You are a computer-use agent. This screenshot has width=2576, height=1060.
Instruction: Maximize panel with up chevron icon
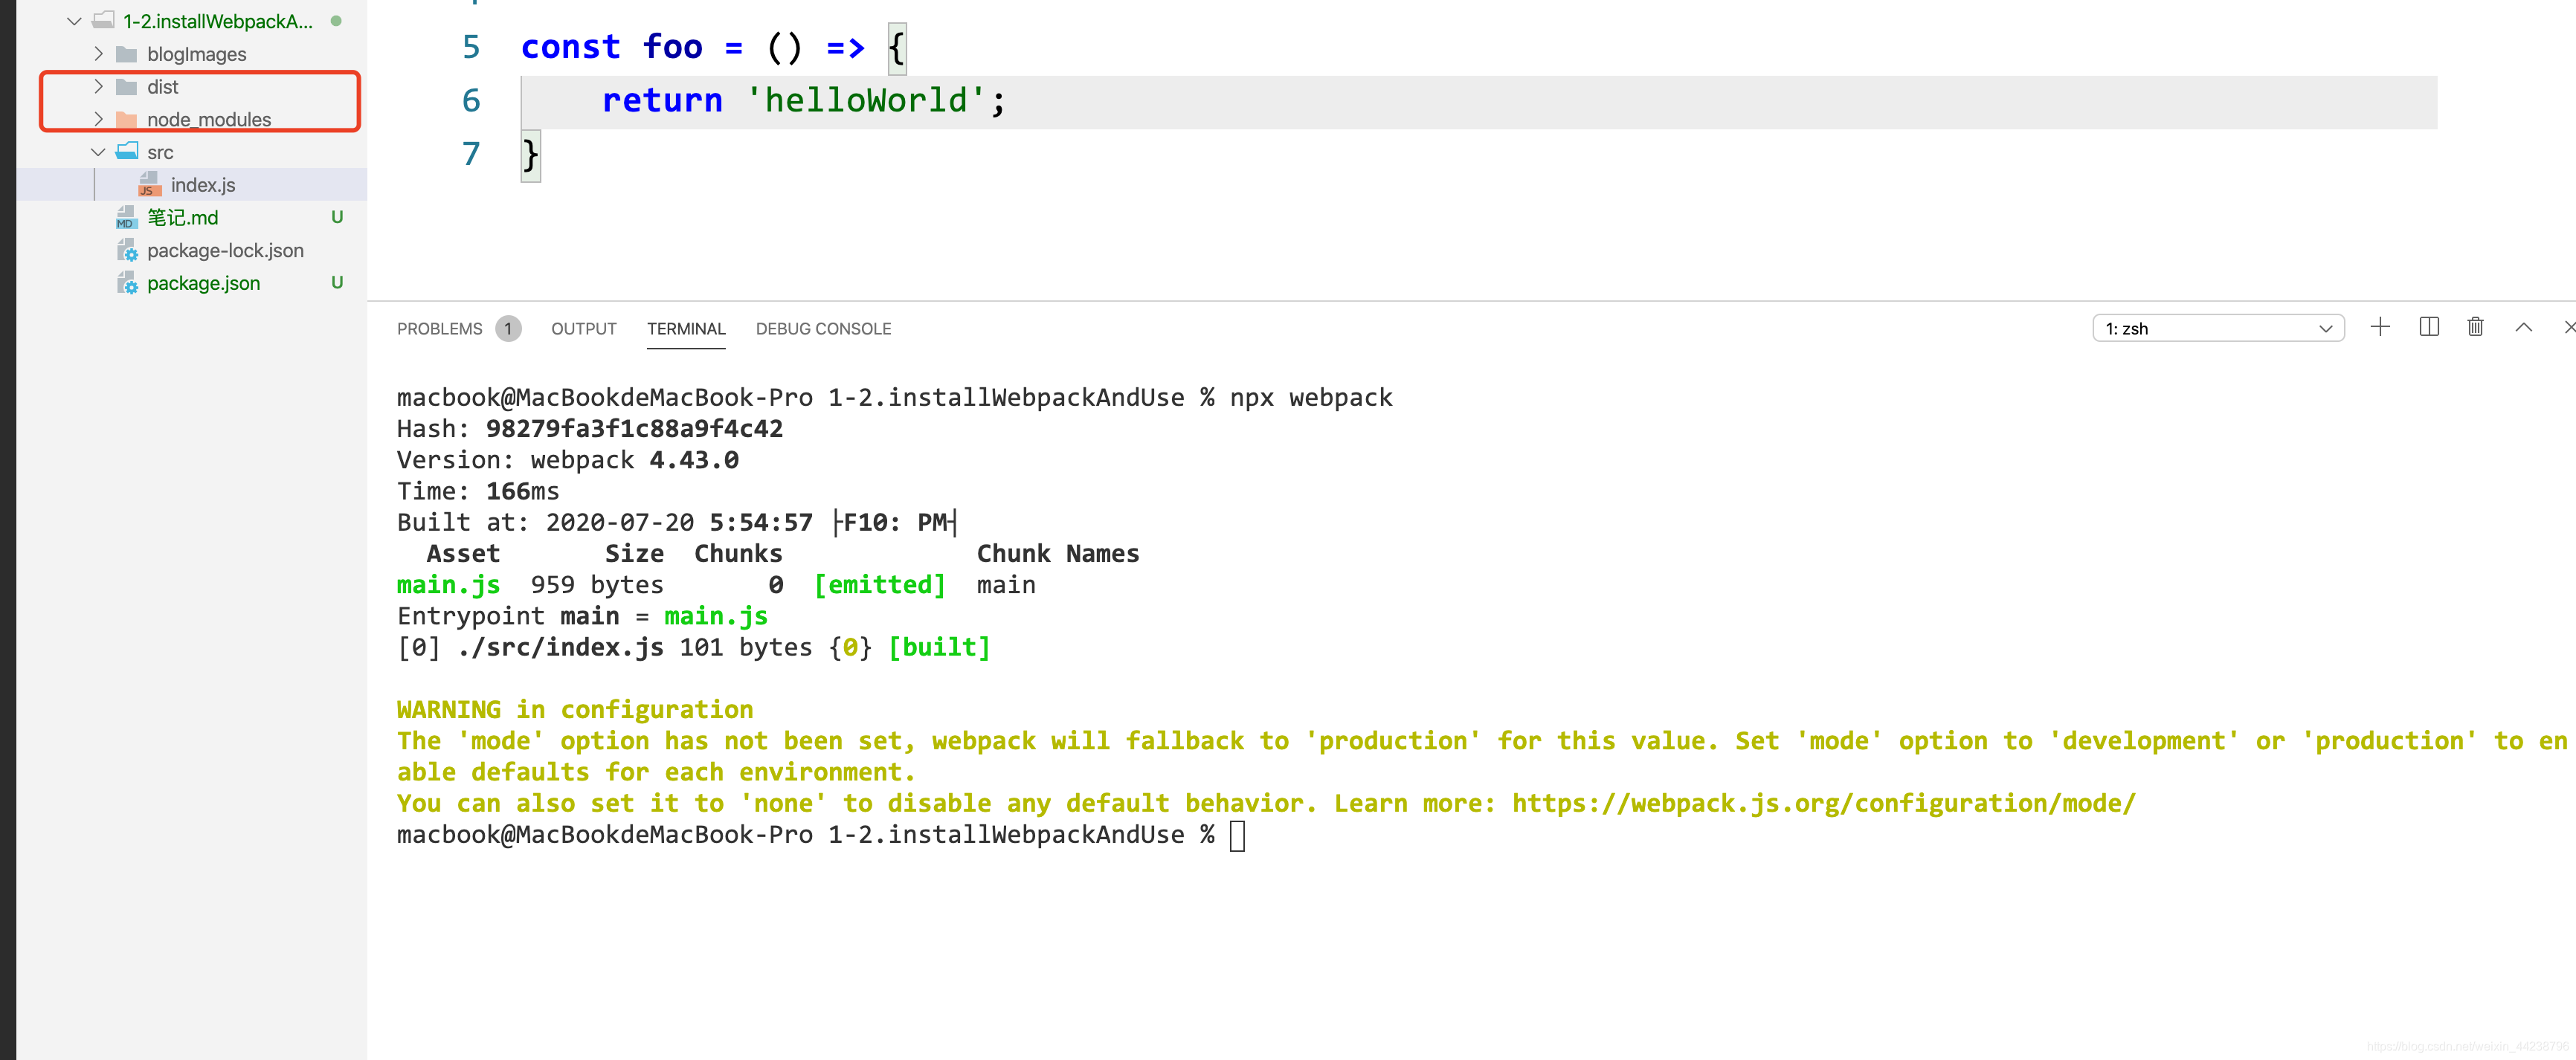pos(2523,327)
